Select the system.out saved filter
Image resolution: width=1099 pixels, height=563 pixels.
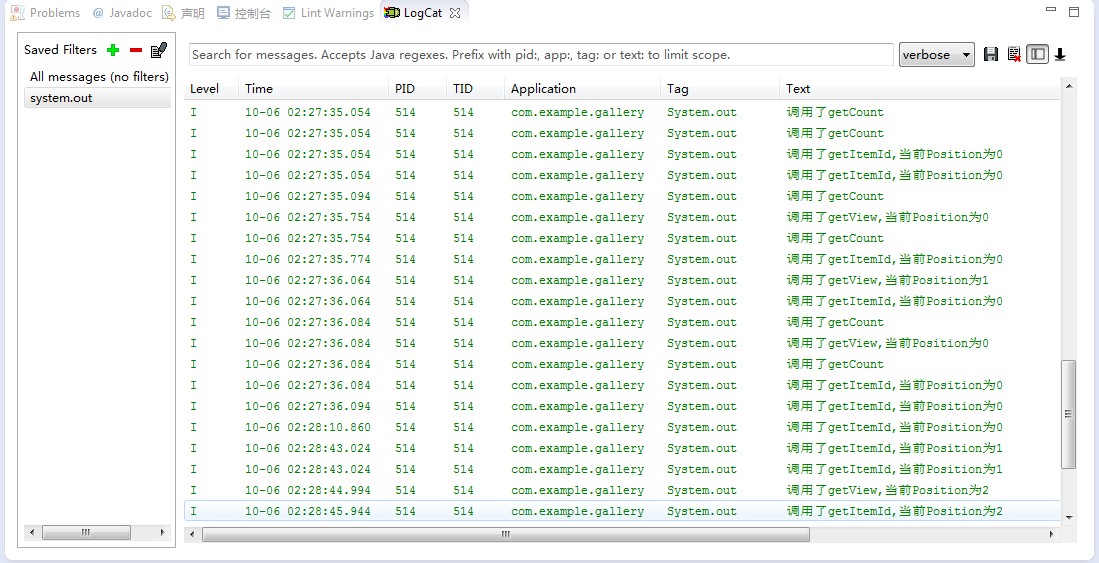pyautogui.click(x=97, y=98)
